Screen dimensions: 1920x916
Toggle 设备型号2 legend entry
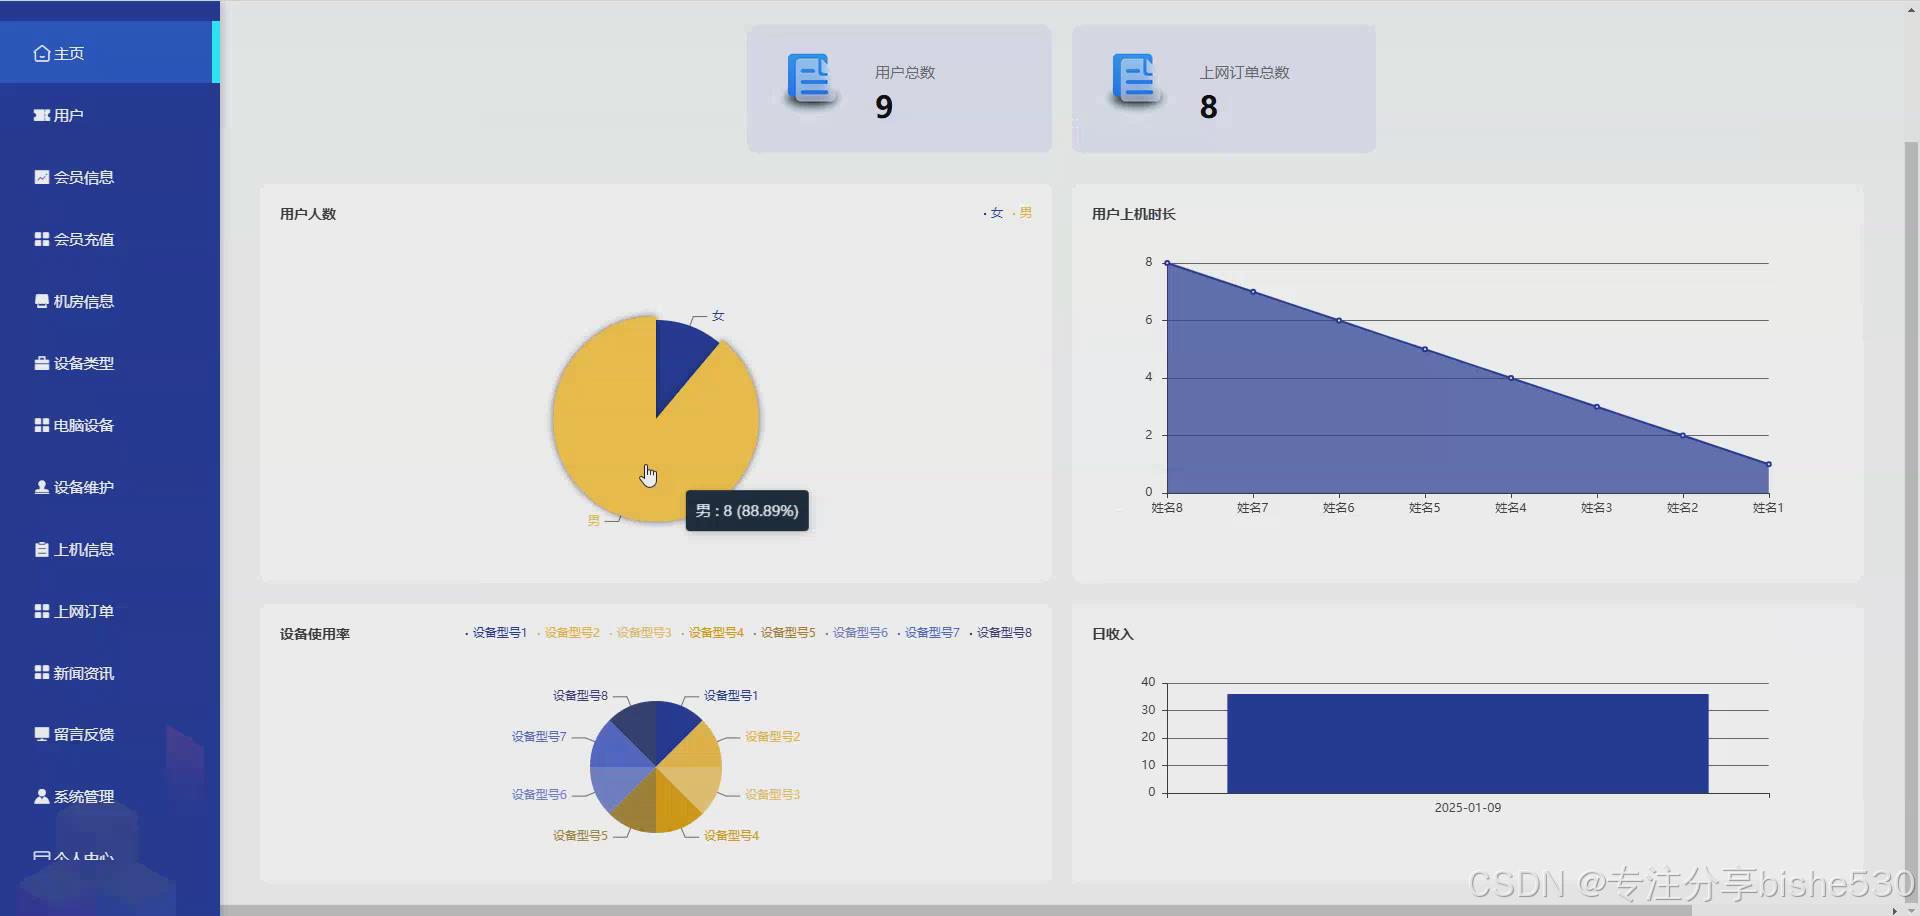(x=568, y=632)
